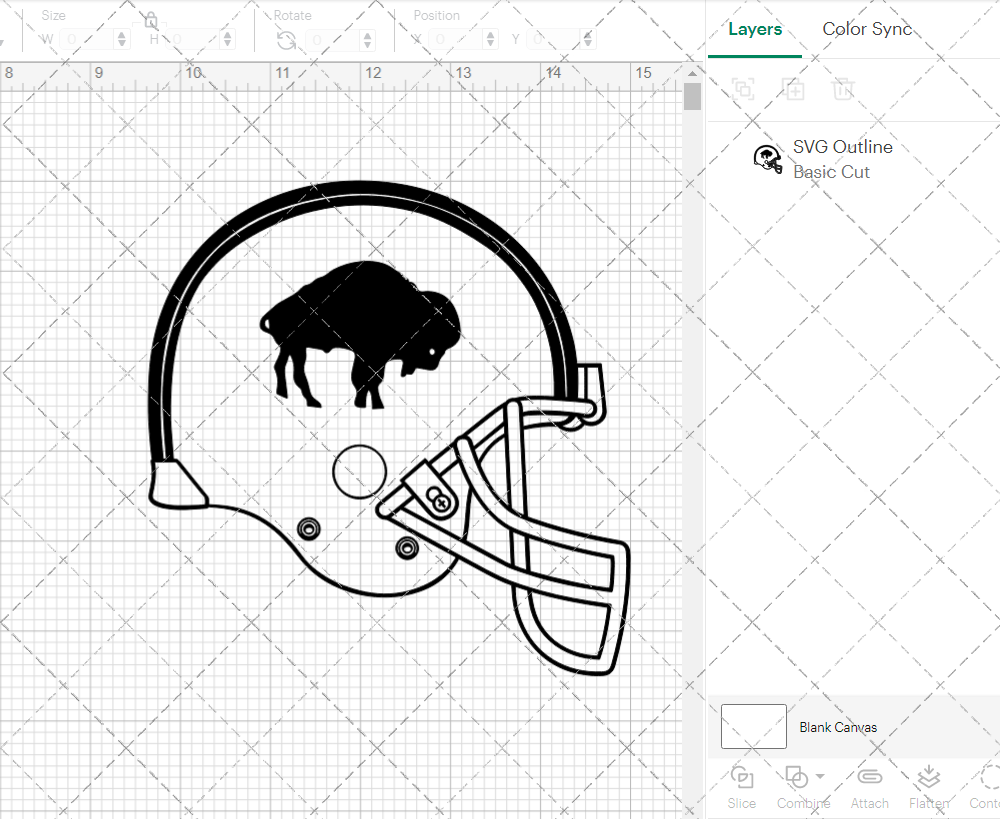Select the Blank Canvas swatch
Screen dimensions: 1000x819
(753, 726)
